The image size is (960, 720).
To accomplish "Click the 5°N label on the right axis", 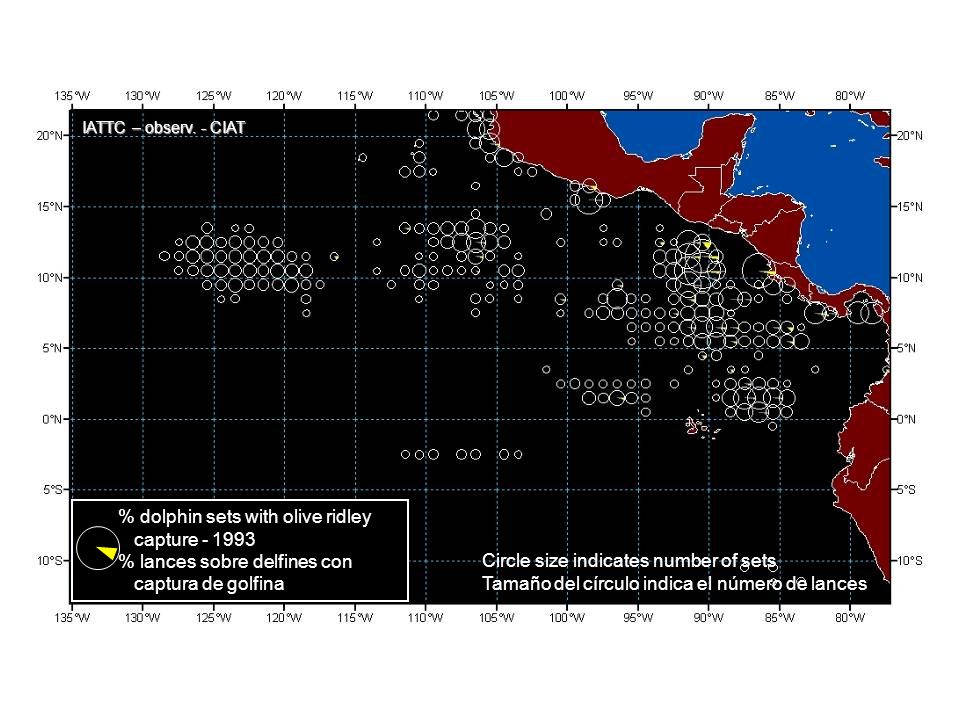I will click(x=906, y=348).
